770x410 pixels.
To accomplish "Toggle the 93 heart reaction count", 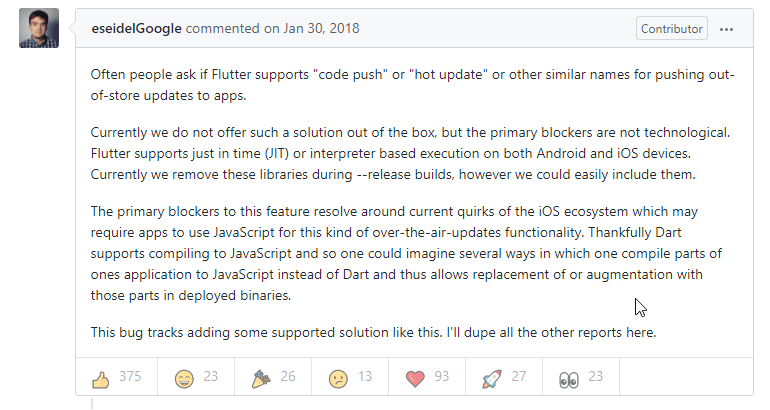I will point(442,378).
